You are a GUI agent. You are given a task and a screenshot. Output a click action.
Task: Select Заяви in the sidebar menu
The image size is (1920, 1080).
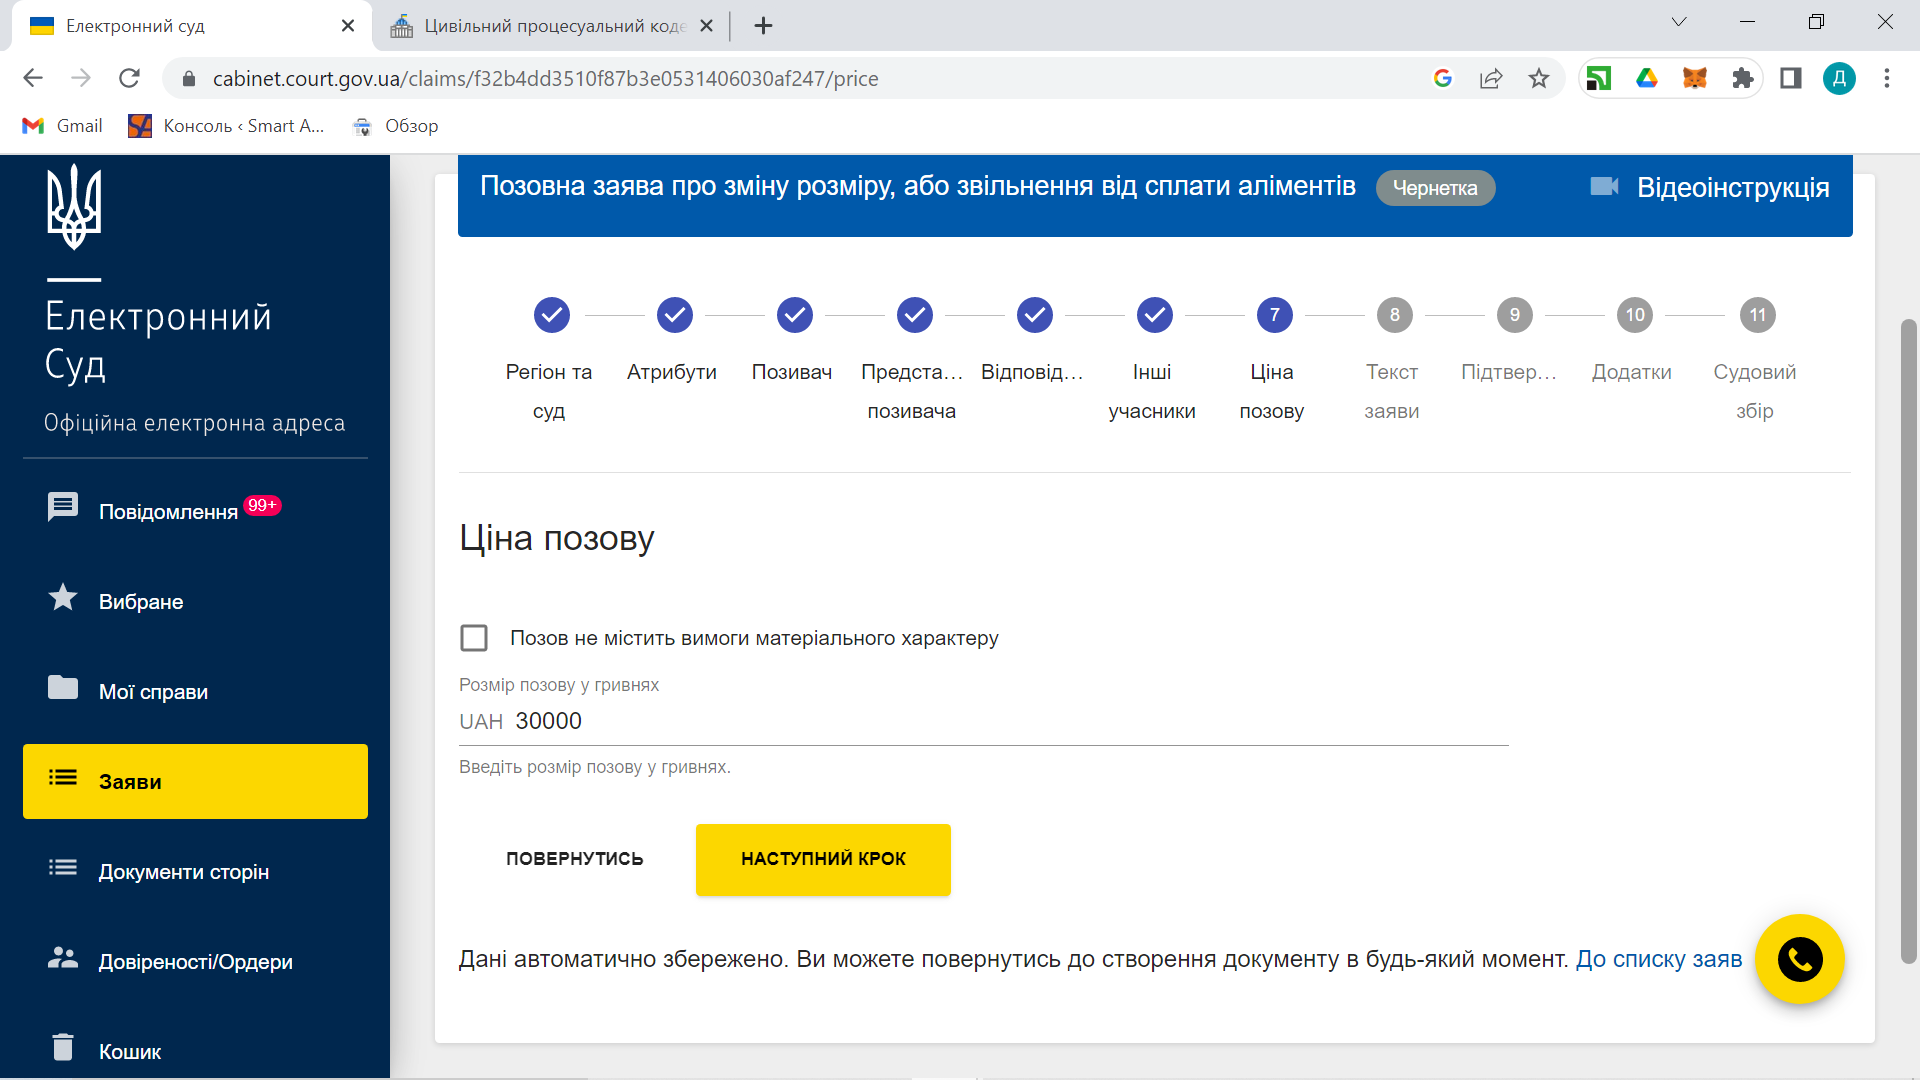click(x=195, y=781)
